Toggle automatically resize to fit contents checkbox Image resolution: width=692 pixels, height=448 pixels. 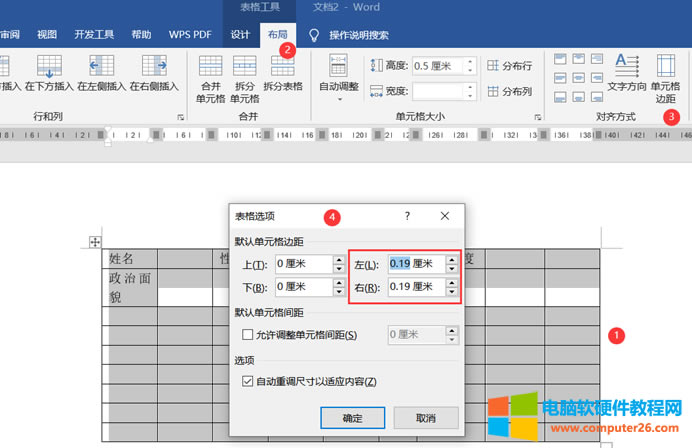(x=249, y=381)
